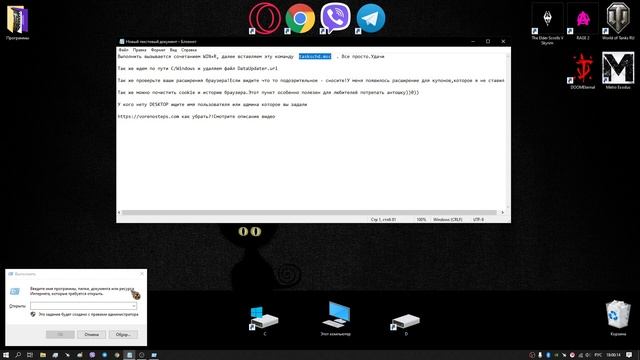The width and height of the screenshot is (640, 360).
Task: Select the C drive desktop shortcut
Action: pos(264,321)
